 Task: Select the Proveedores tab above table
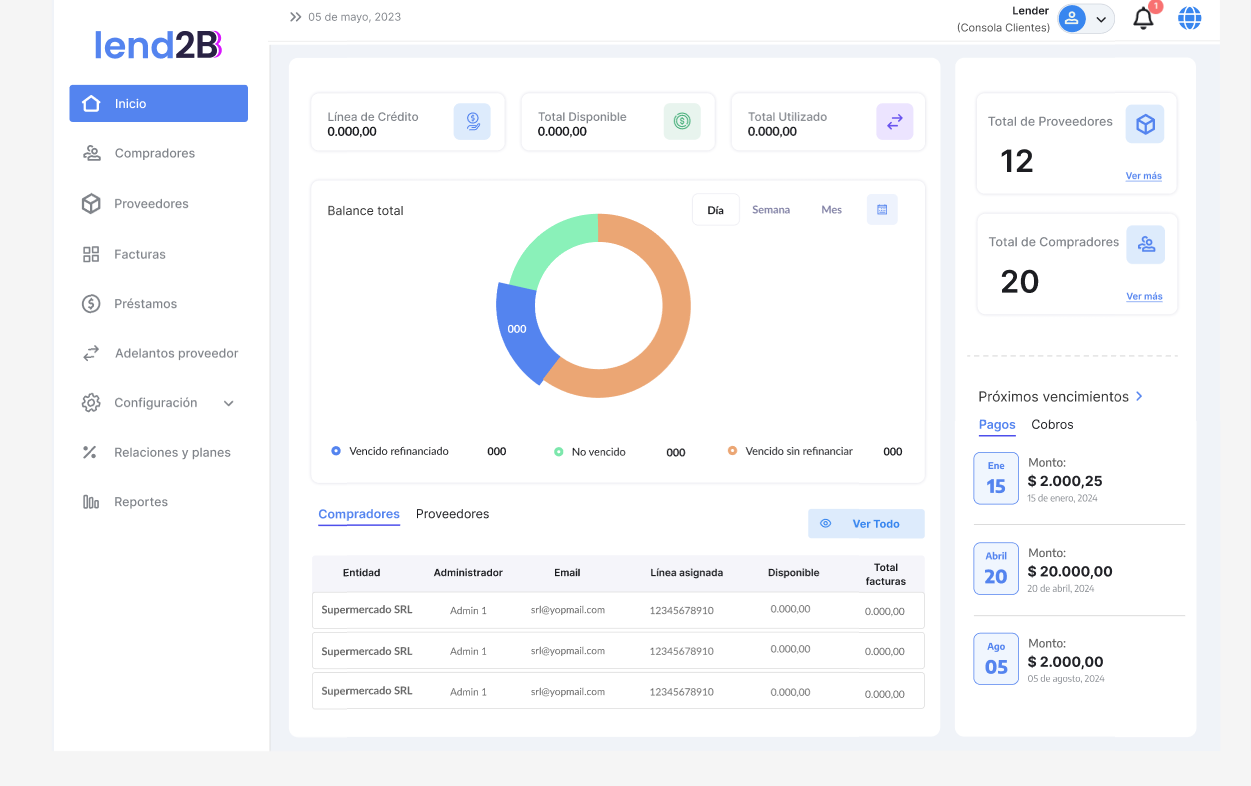click(x=452, y=514)
